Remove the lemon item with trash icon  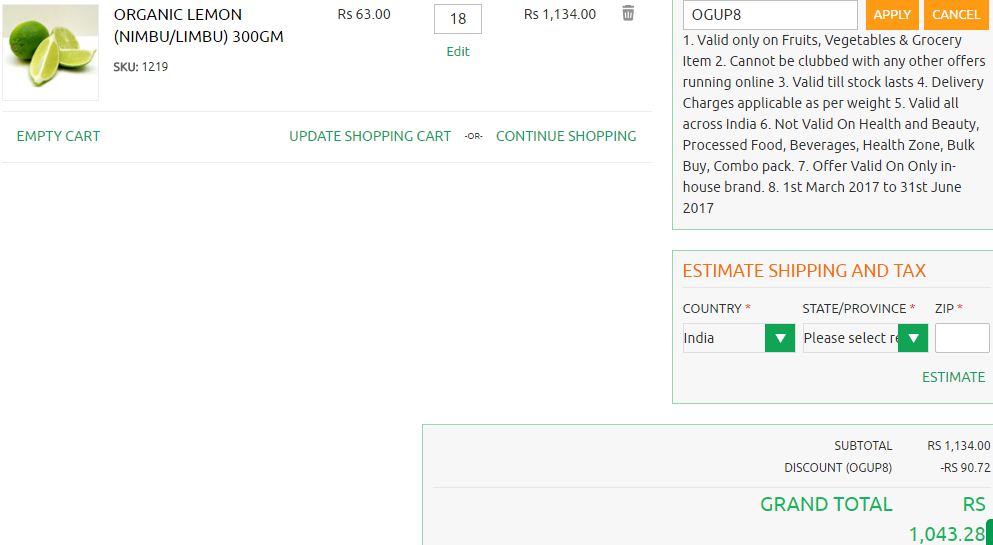click(x=628, y=14)
